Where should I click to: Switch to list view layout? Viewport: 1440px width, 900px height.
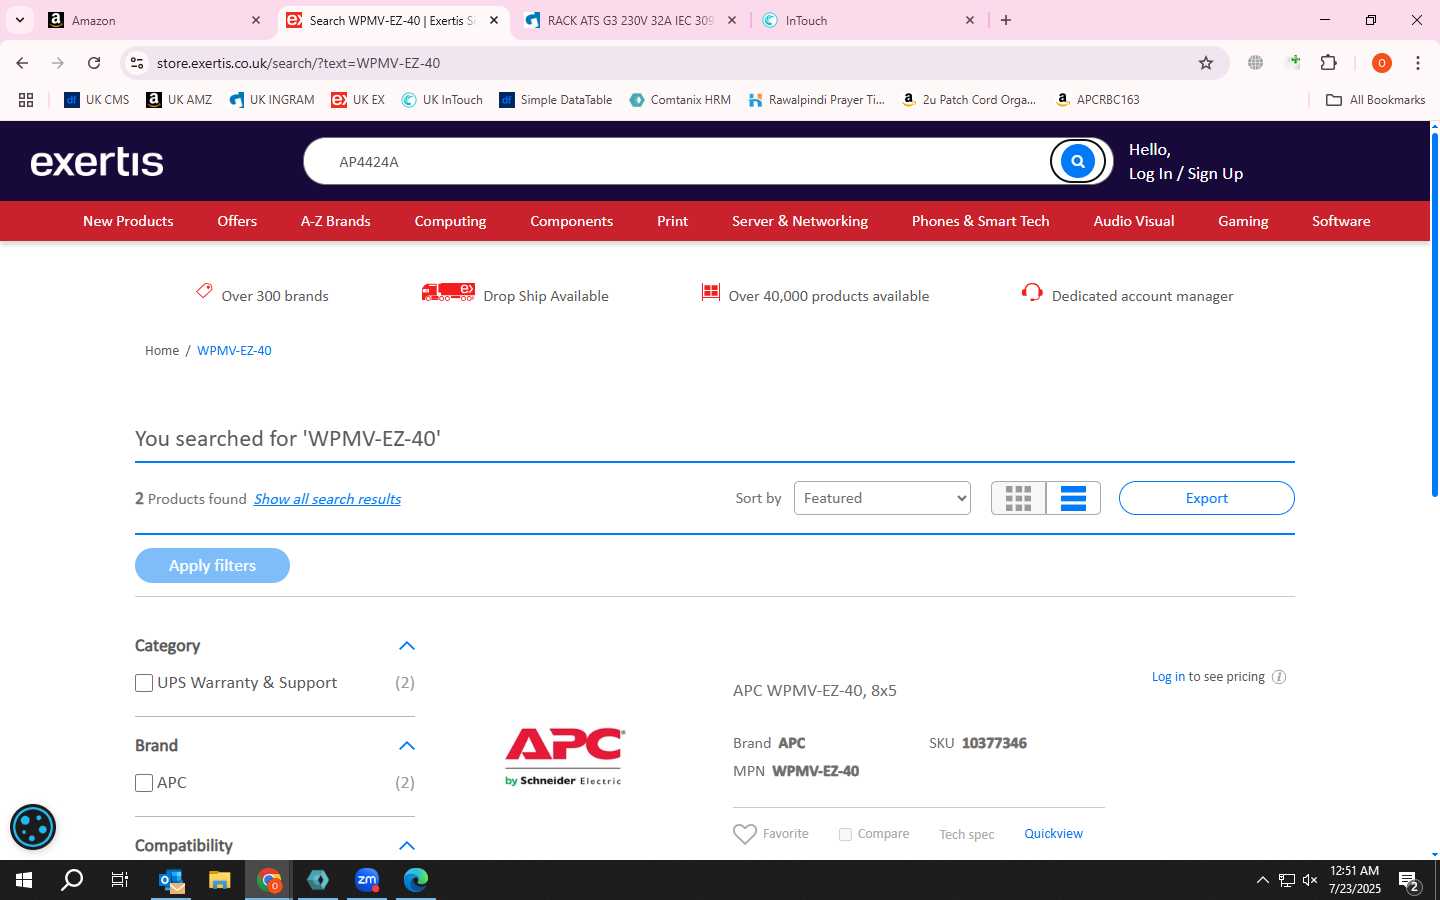click(1073, 498)
